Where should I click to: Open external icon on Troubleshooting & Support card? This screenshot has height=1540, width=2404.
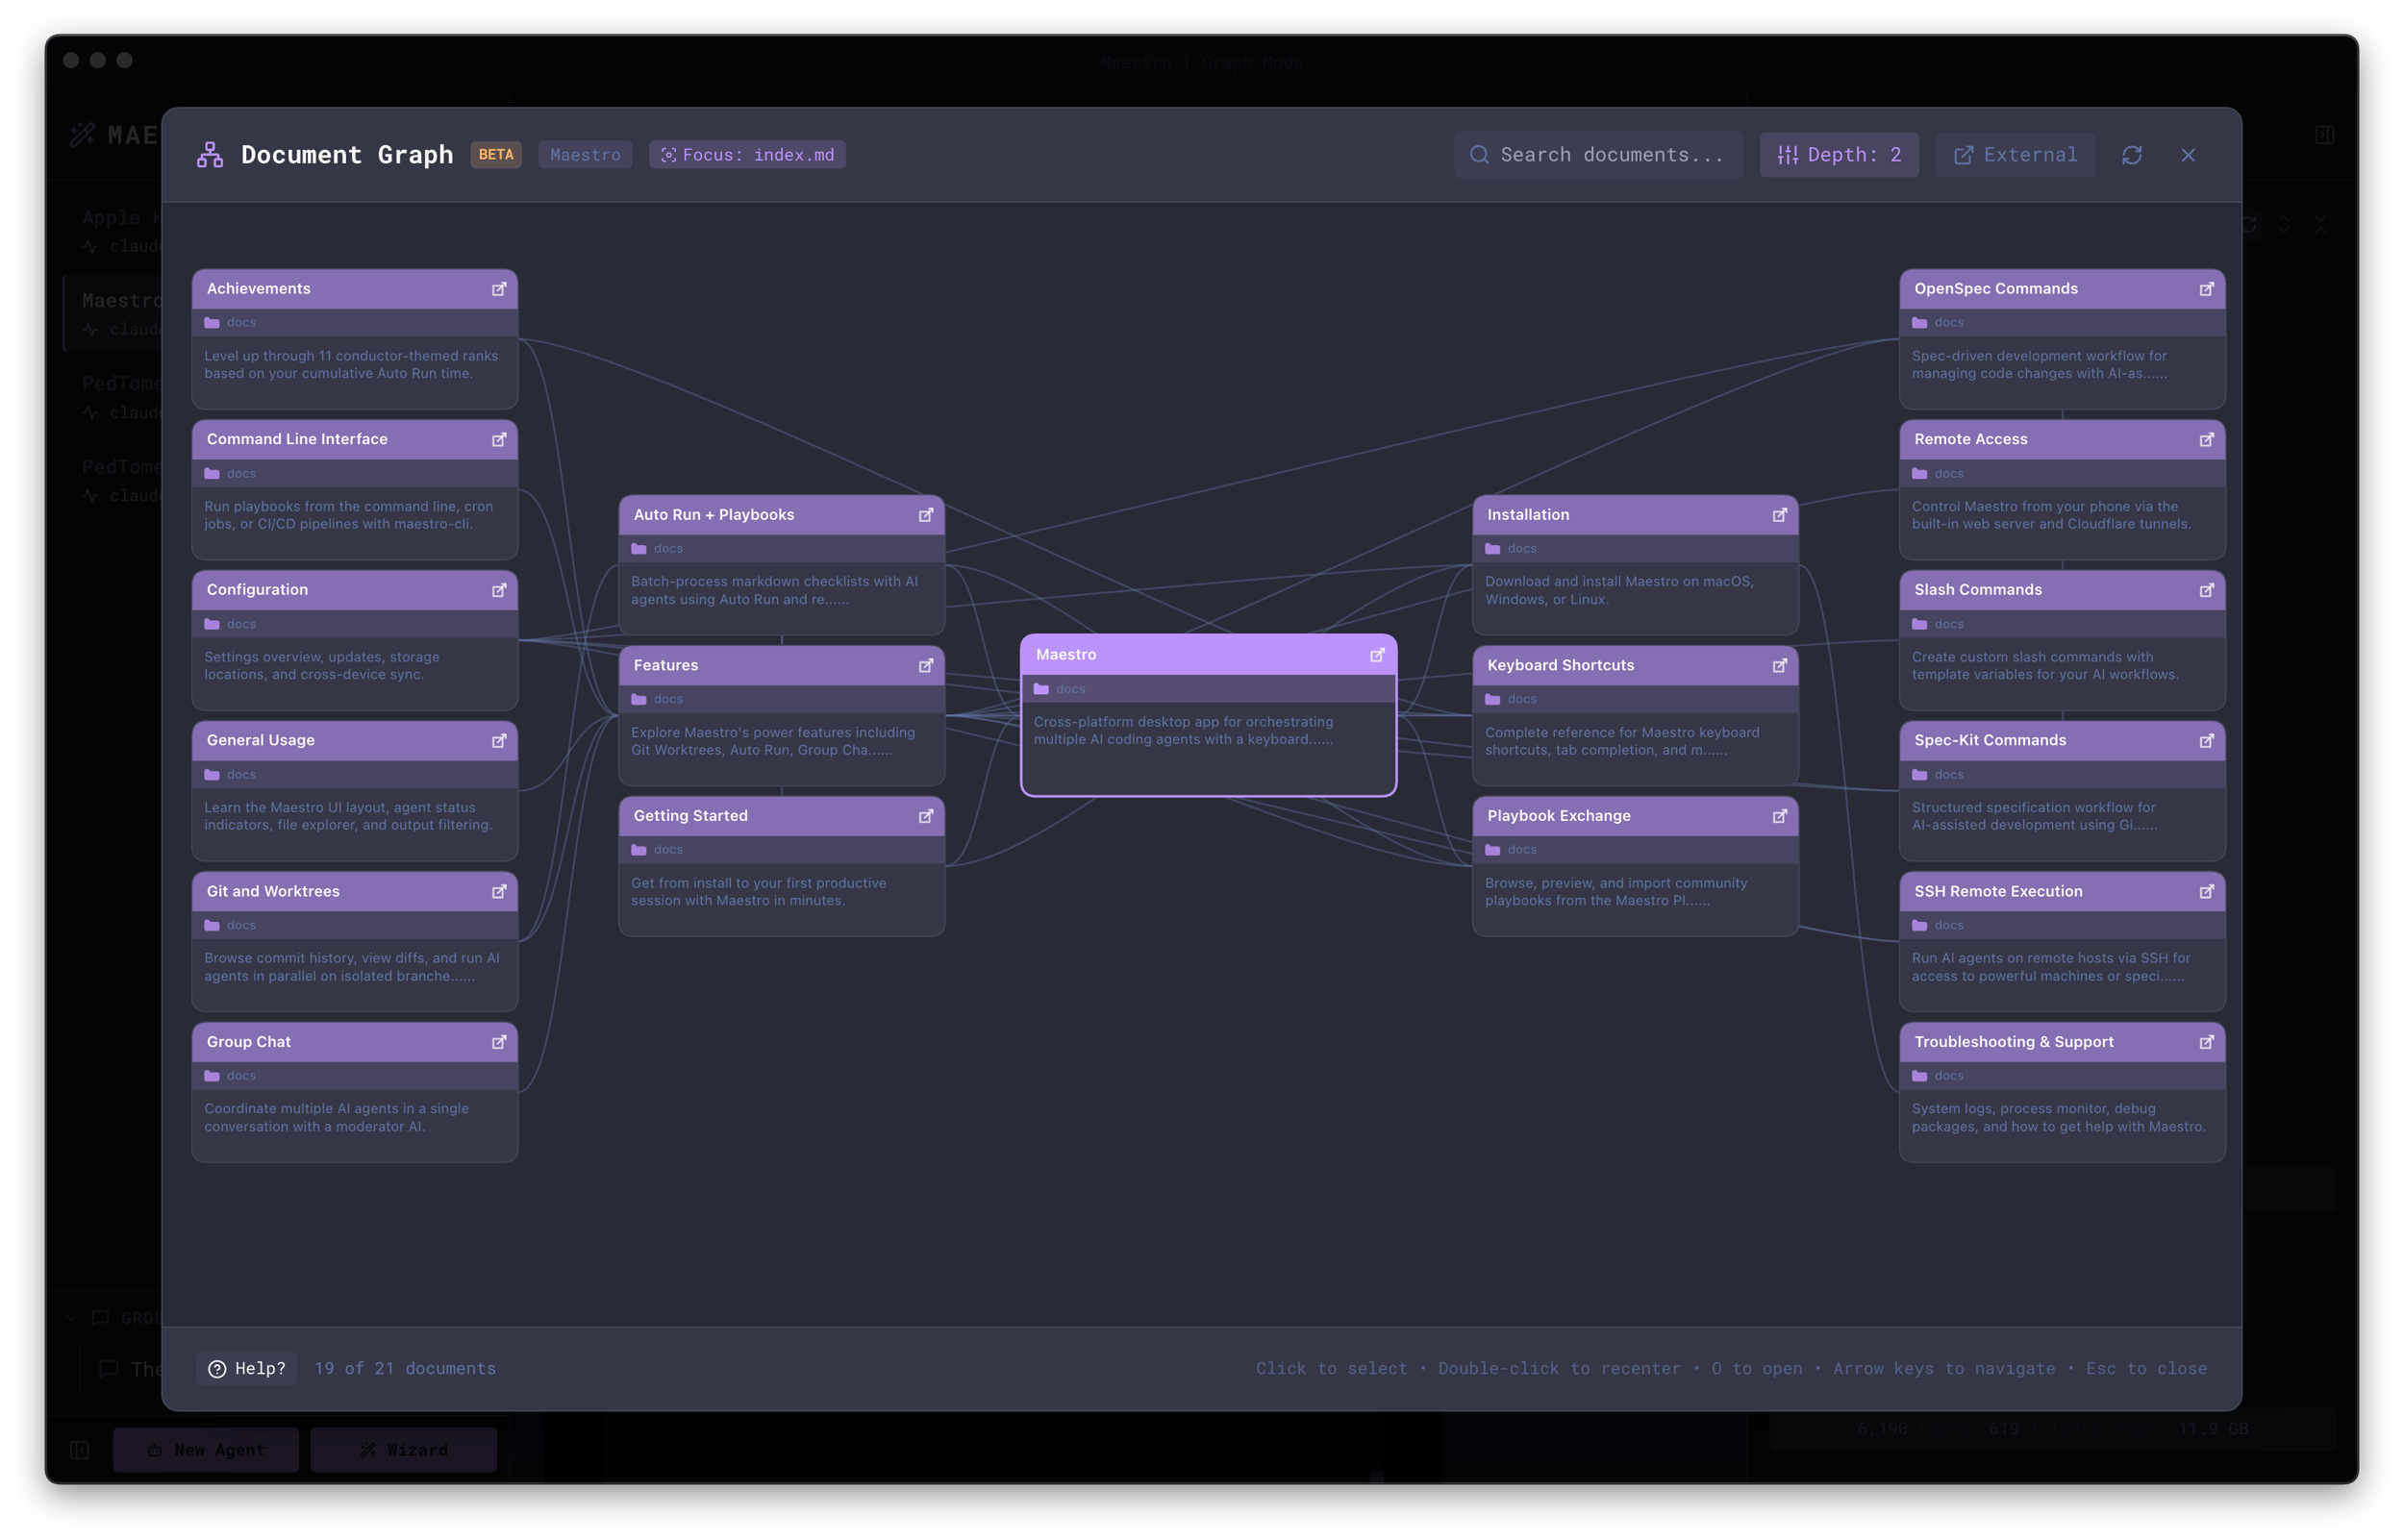pos(2207,1043)
